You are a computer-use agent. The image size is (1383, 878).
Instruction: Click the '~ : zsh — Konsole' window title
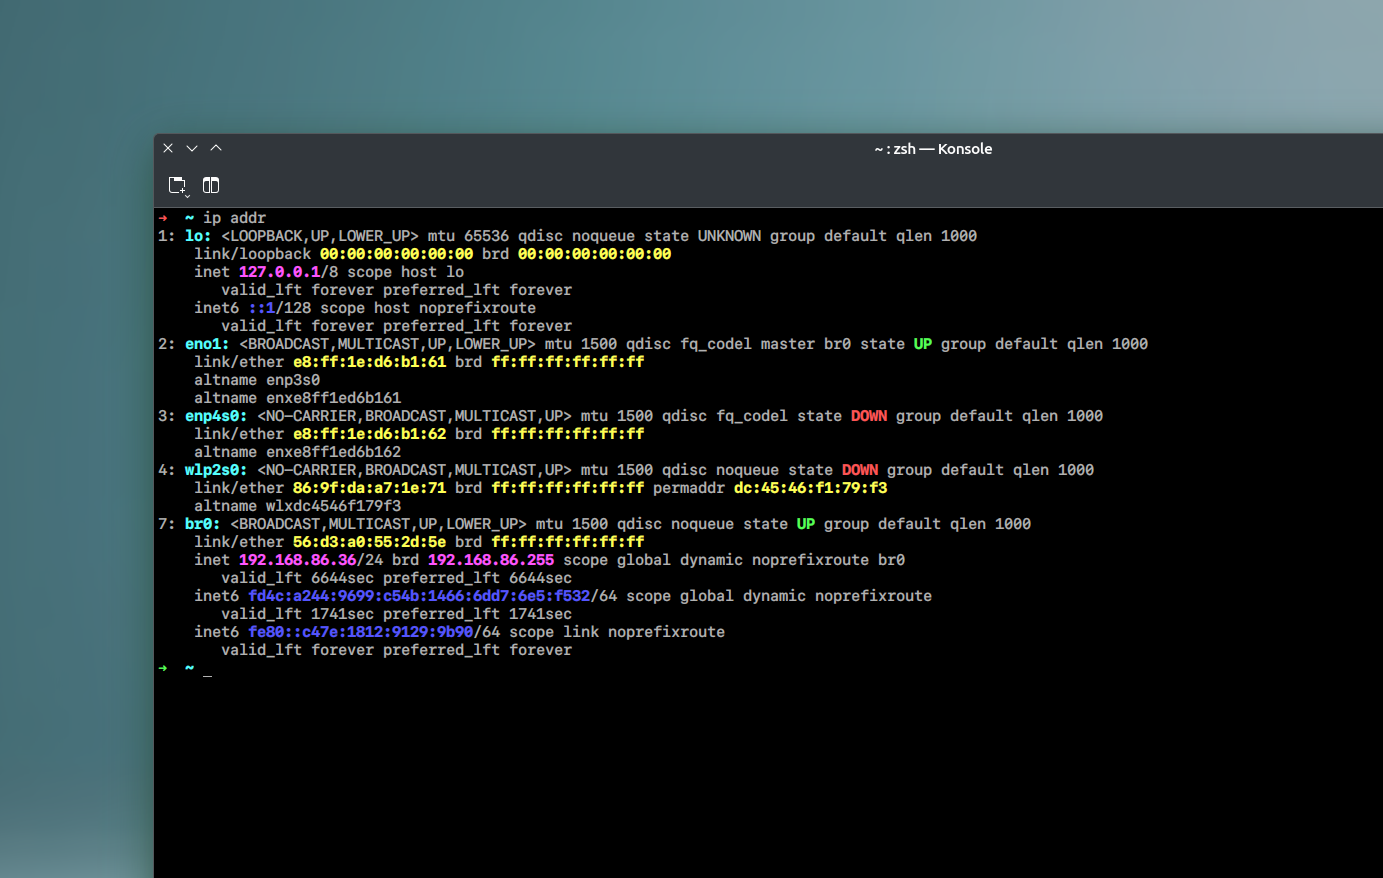[x=933, y=149]
